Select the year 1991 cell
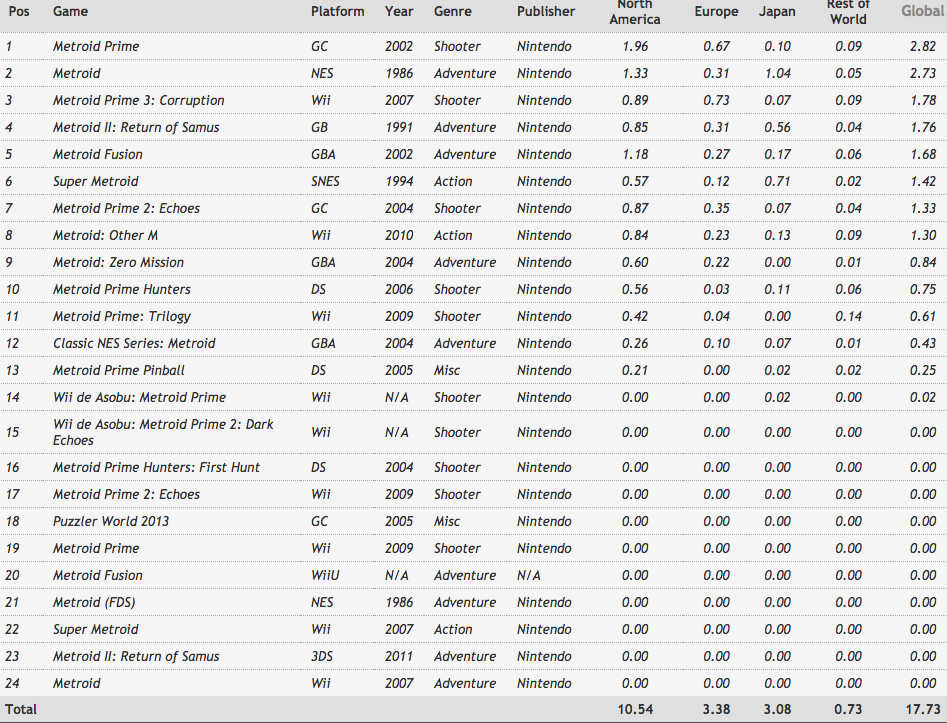The image size is (947, 723). pos(399,127)
